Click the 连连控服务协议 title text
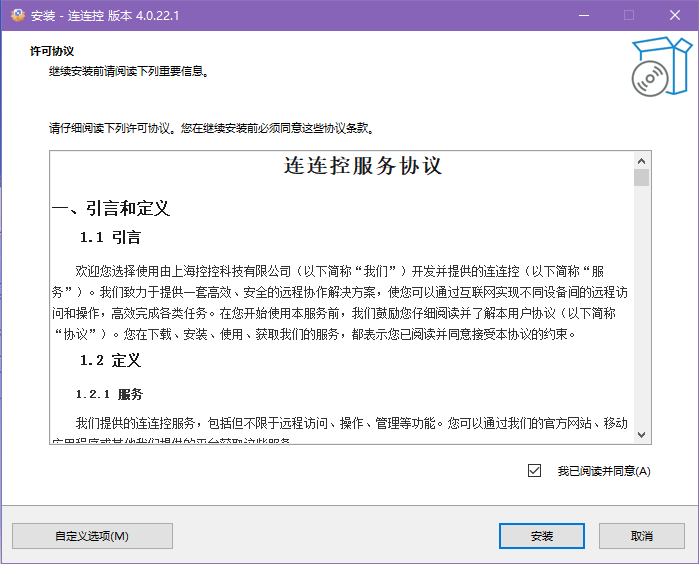Screen dimensions: 699x564 coord(363,166)
